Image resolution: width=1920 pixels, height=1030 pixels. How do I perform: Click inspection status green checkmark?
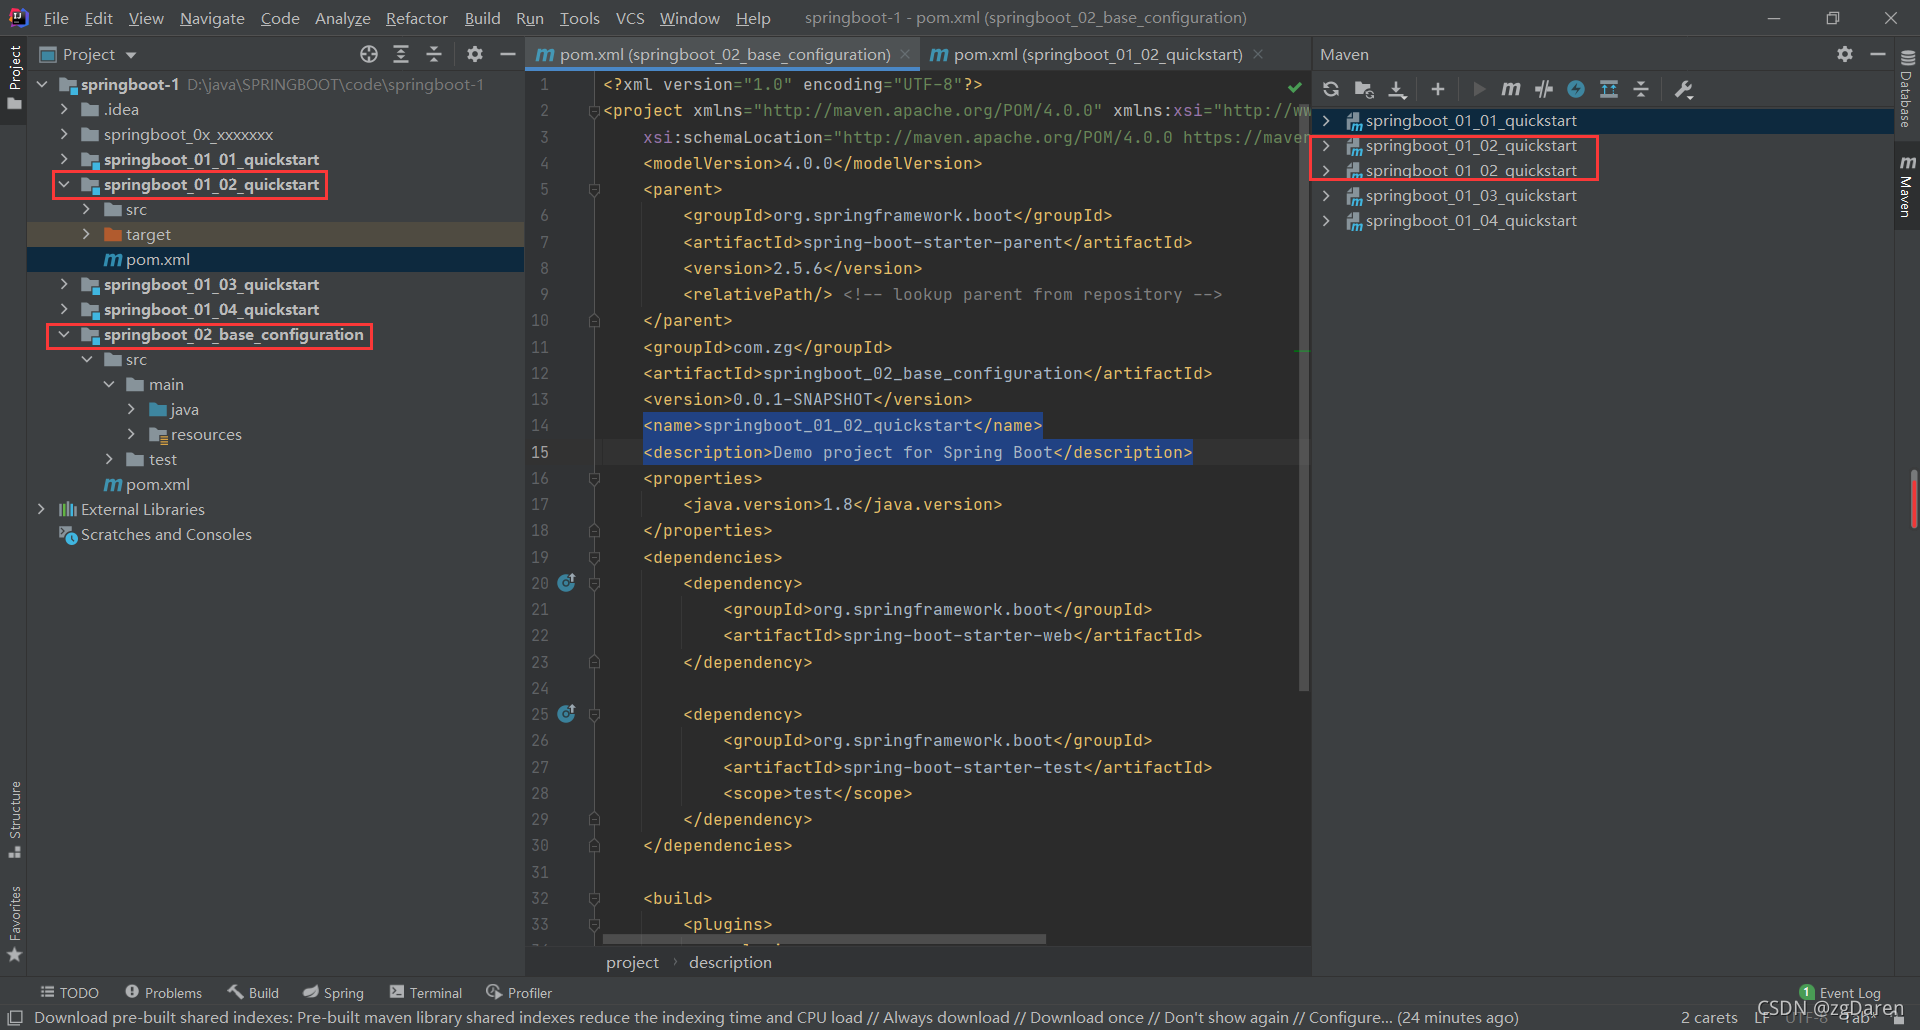[x=1295, y=87]
